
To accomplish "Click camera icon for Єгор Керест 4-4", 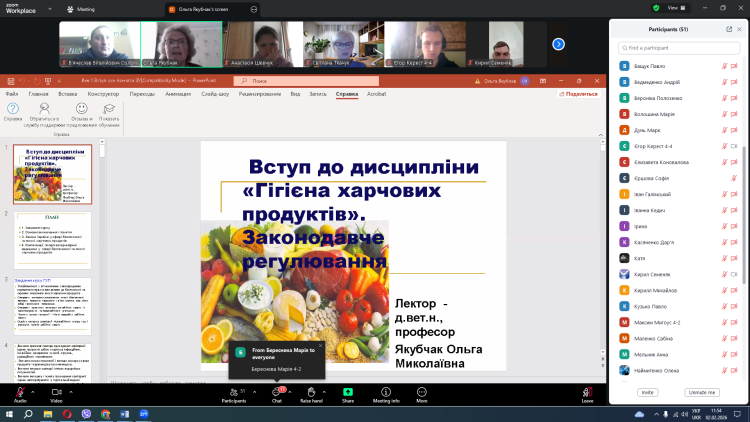I will [x=734, y=146].
